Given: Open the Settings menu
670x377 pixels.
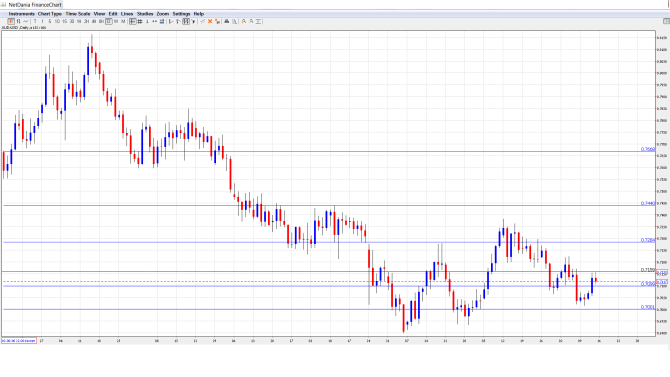Looking at the screenshot, I should (182, 14).
